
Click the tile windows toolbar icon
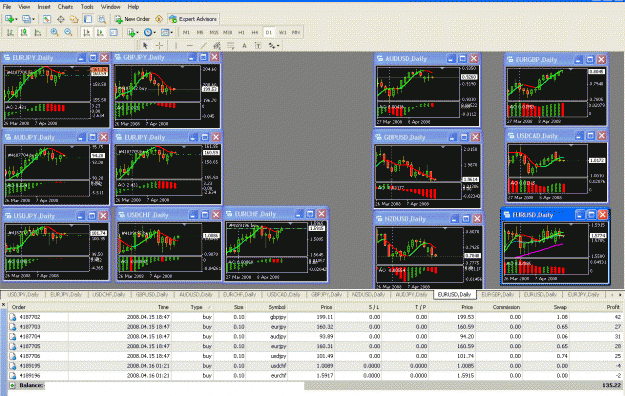tap(114, 33)
